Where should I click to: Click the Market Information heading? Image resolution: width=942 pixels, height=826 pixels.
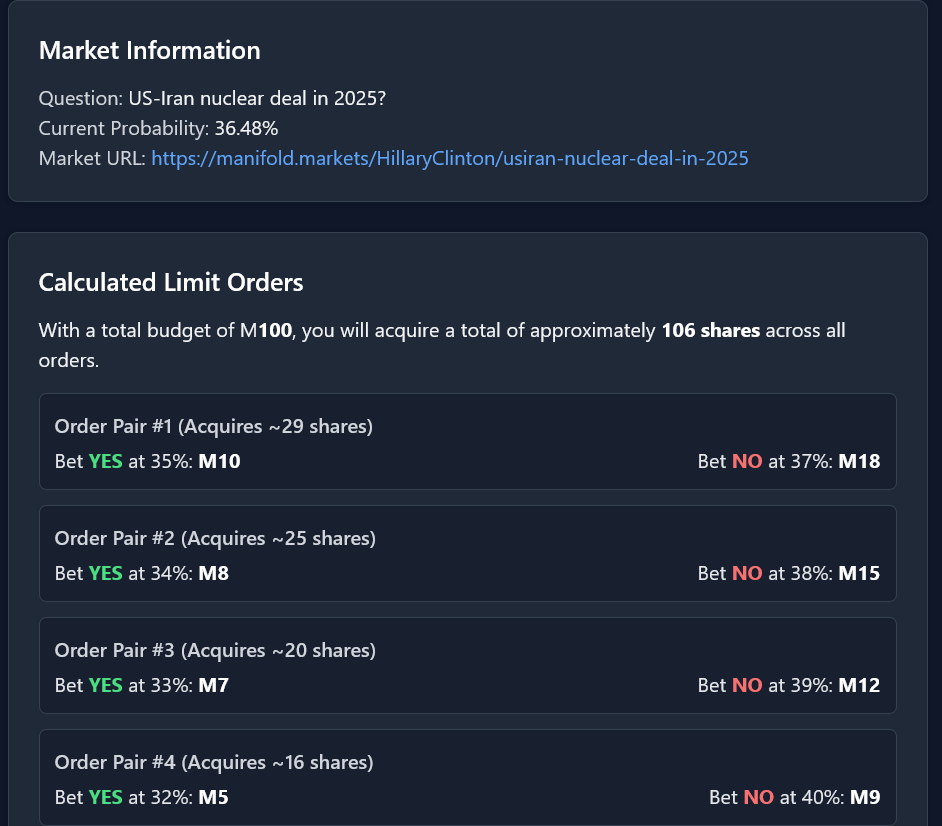[150, 50]
